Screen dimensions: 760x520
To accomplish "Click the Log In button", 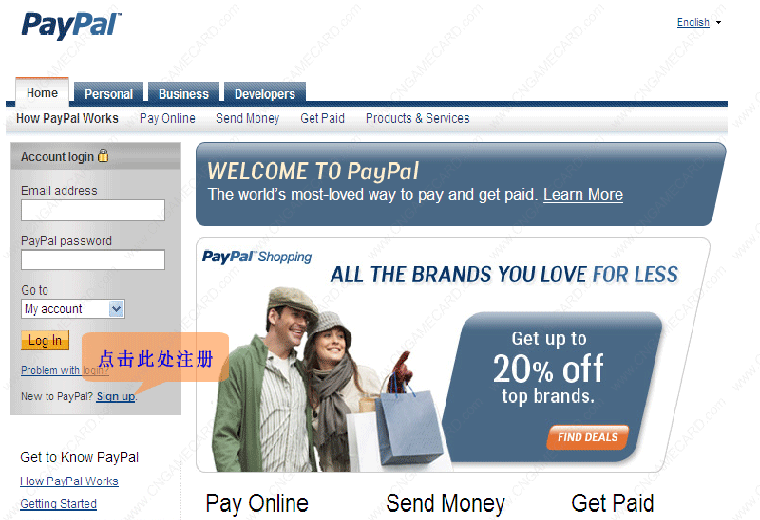I will (x=45, y=340).
